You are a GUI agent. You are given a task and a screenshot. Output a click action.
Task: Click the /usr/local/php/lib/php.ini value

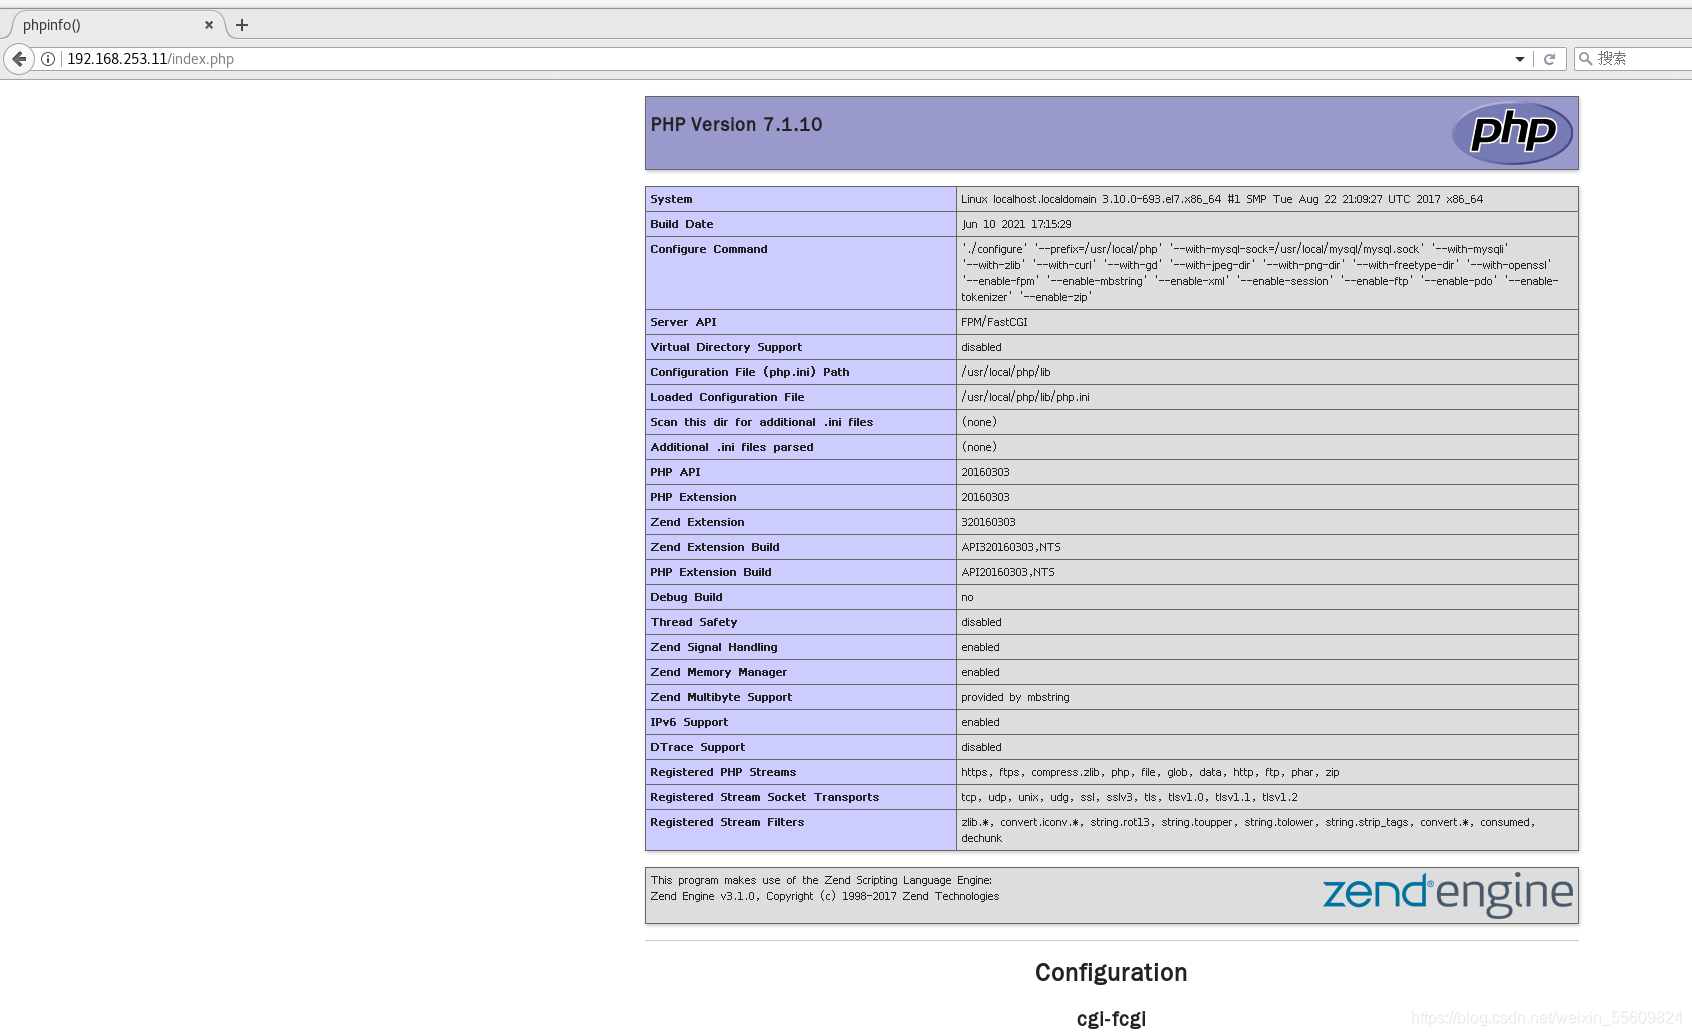point(1025,397)
